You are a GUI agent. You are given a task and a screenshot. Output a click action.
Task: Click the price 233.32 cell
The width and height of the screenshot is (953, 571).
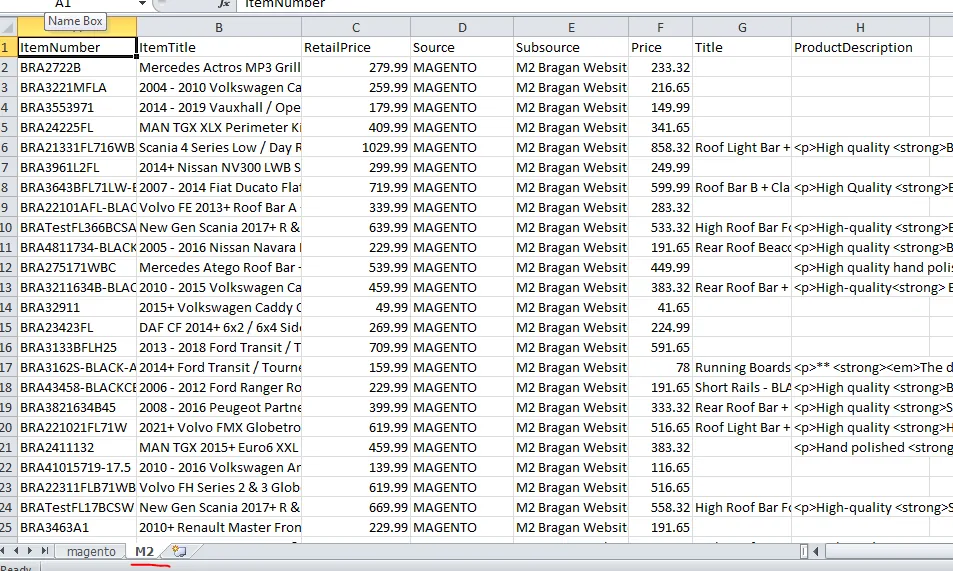(x=660, y=67)
